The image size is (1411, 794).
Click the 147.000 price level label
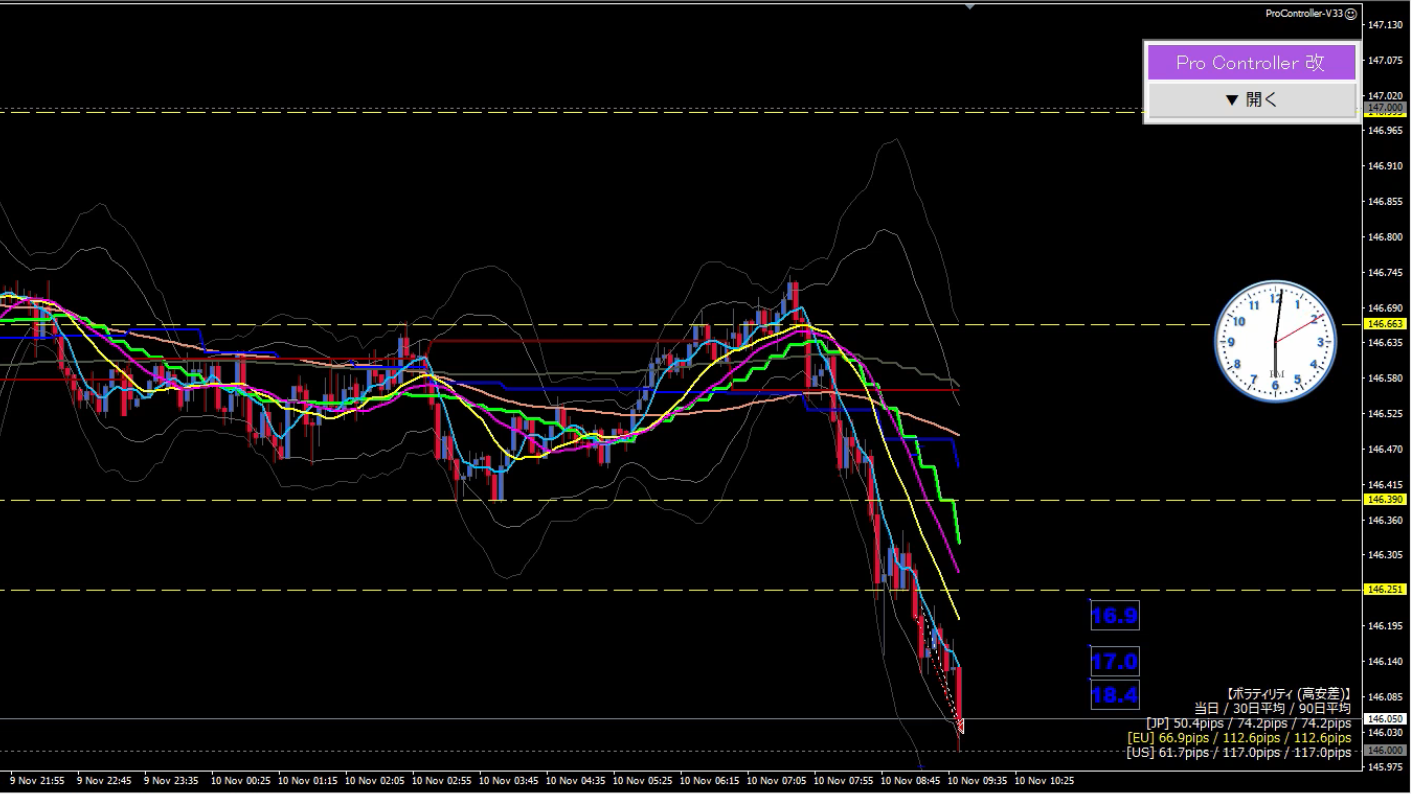click(x=1386, y=107)
